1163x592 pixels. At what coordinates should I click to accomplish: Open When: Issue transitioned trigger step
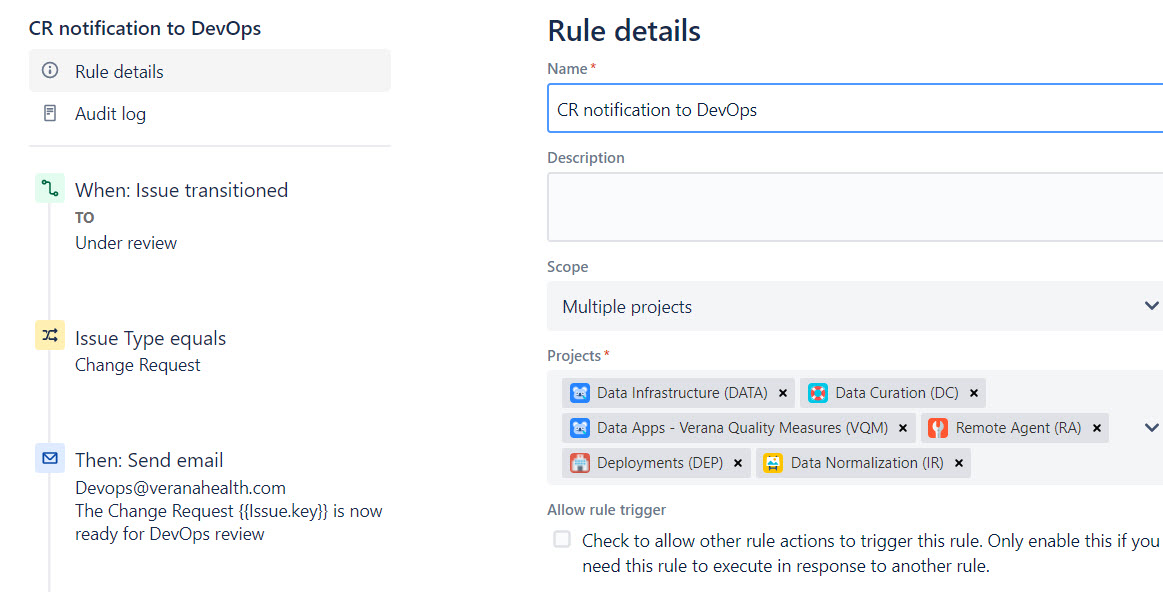pos(181,190)
